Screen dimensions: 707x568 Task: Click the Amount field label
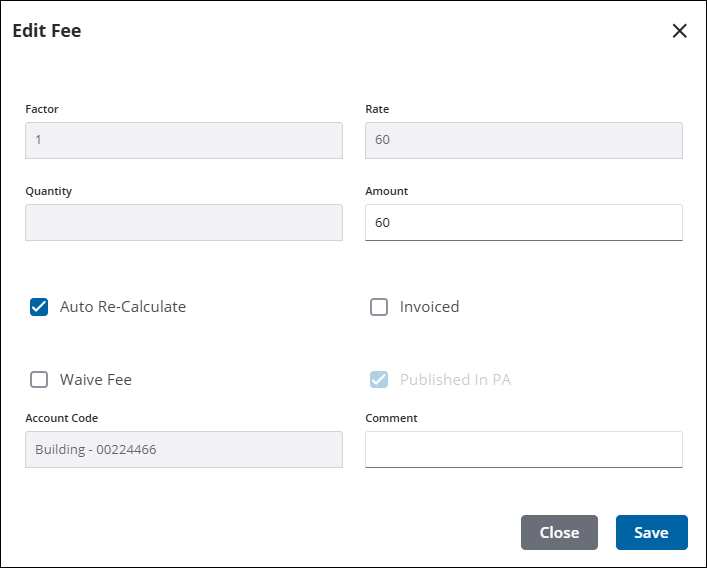[x=387, y=191]
